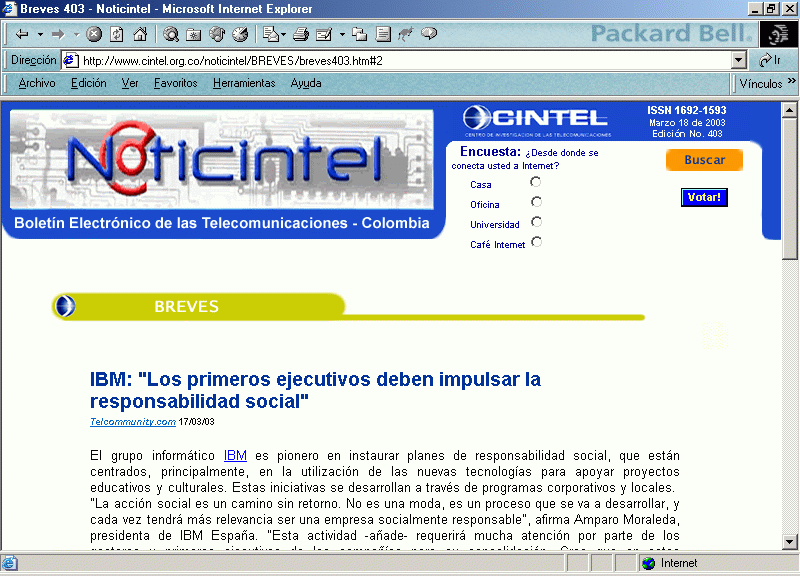Click the article headline about IBM
Screen dimensions: 800x576
[315, 390]
